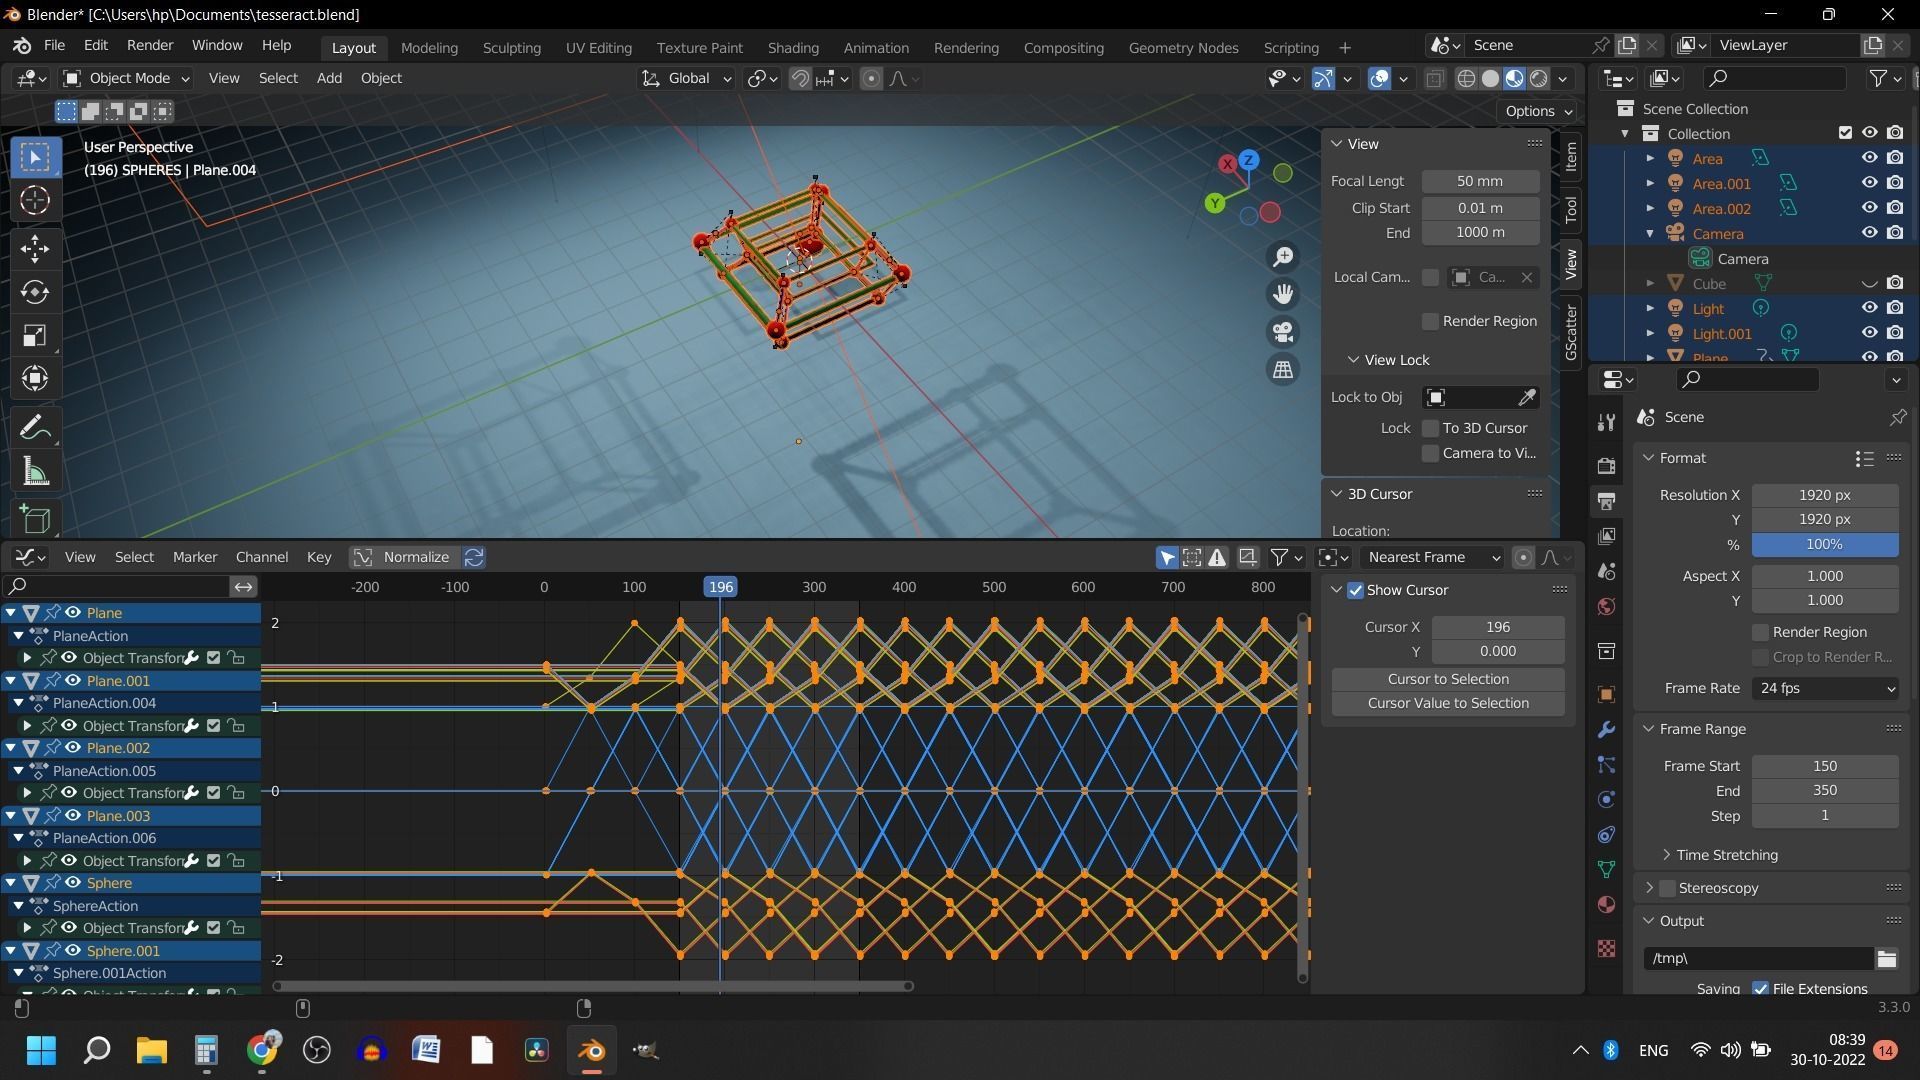
Task: Open Modifier properties wrench icon
Action: coord(1606,730)
